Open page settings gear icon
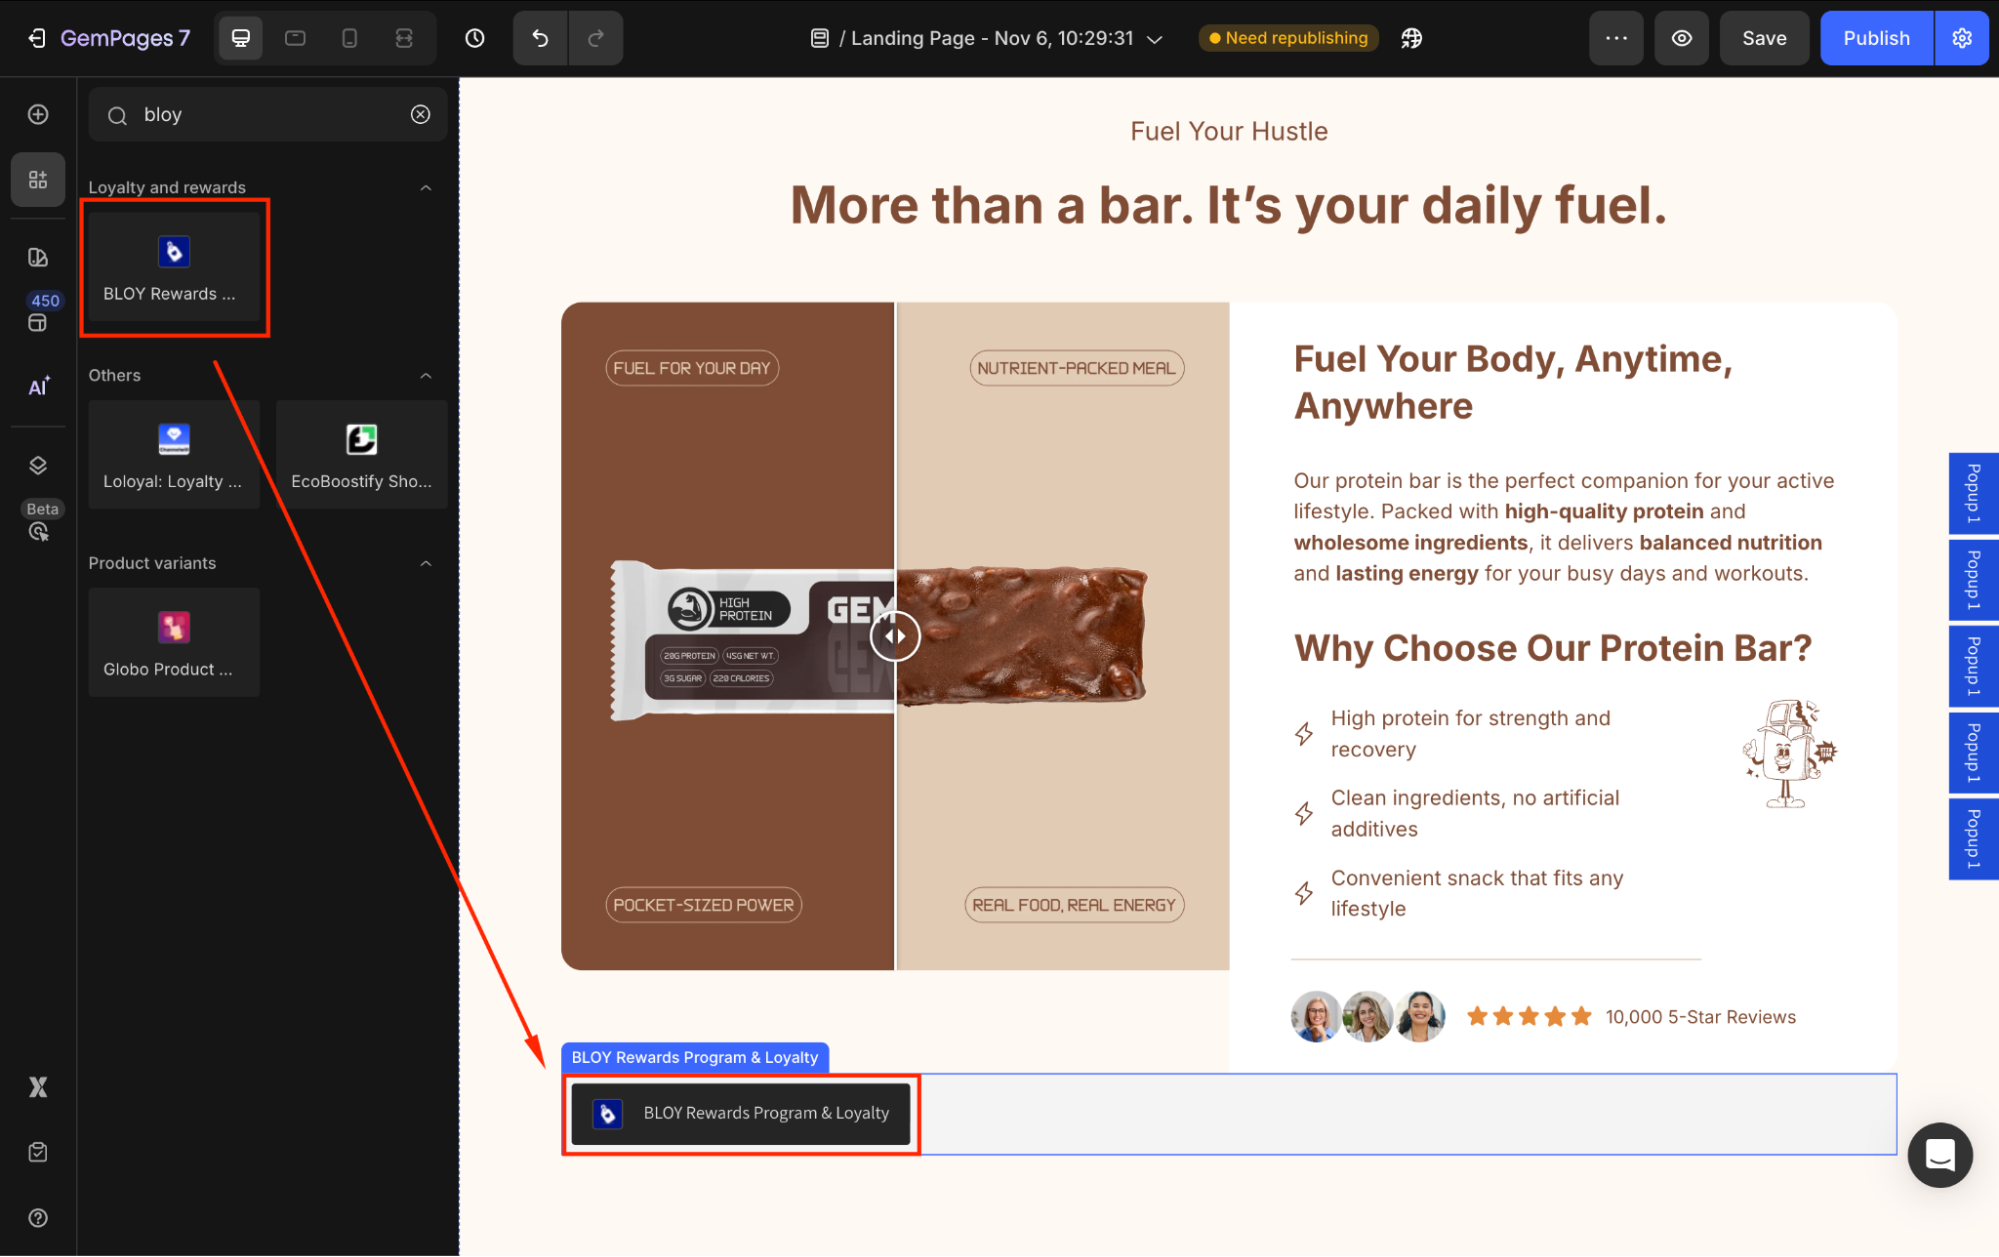 click(1962, 38)
